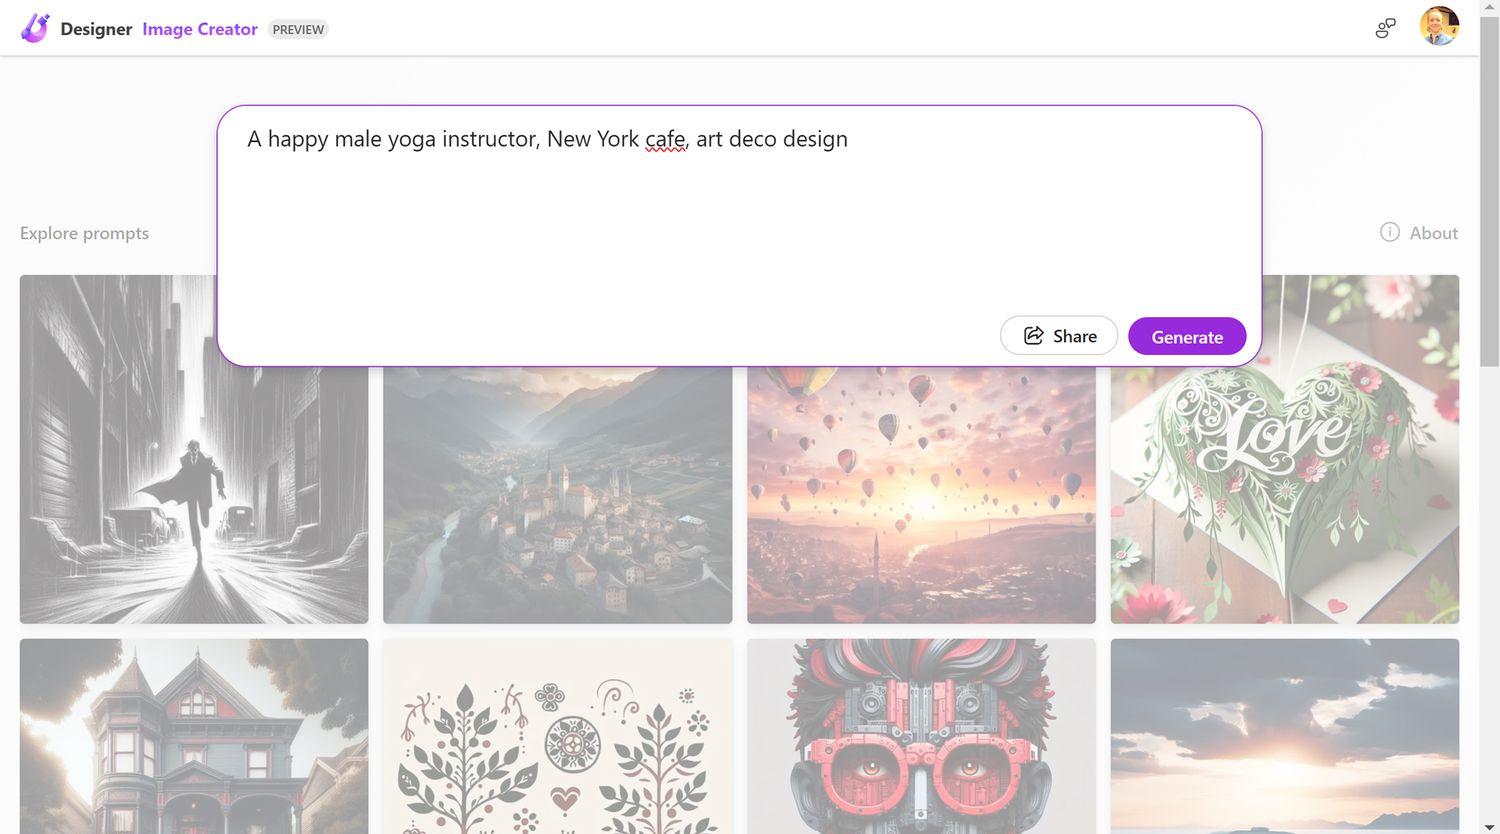
Task: Open the Image Creator link
Action: 200,29
